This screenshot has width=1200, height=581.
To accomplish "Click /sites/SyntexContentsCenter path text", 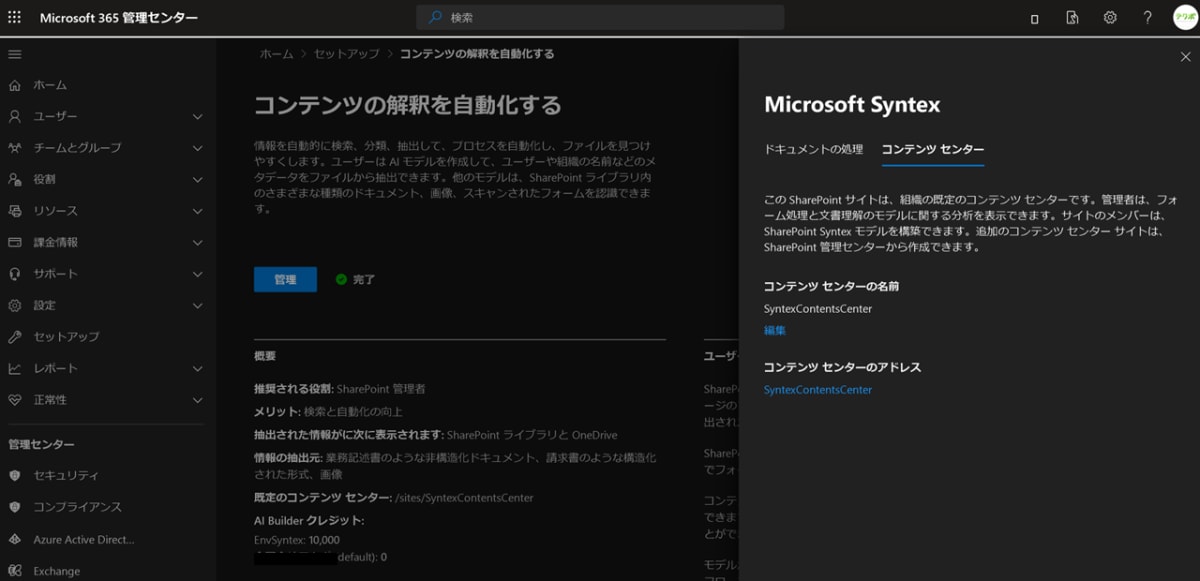I will 465,497.
